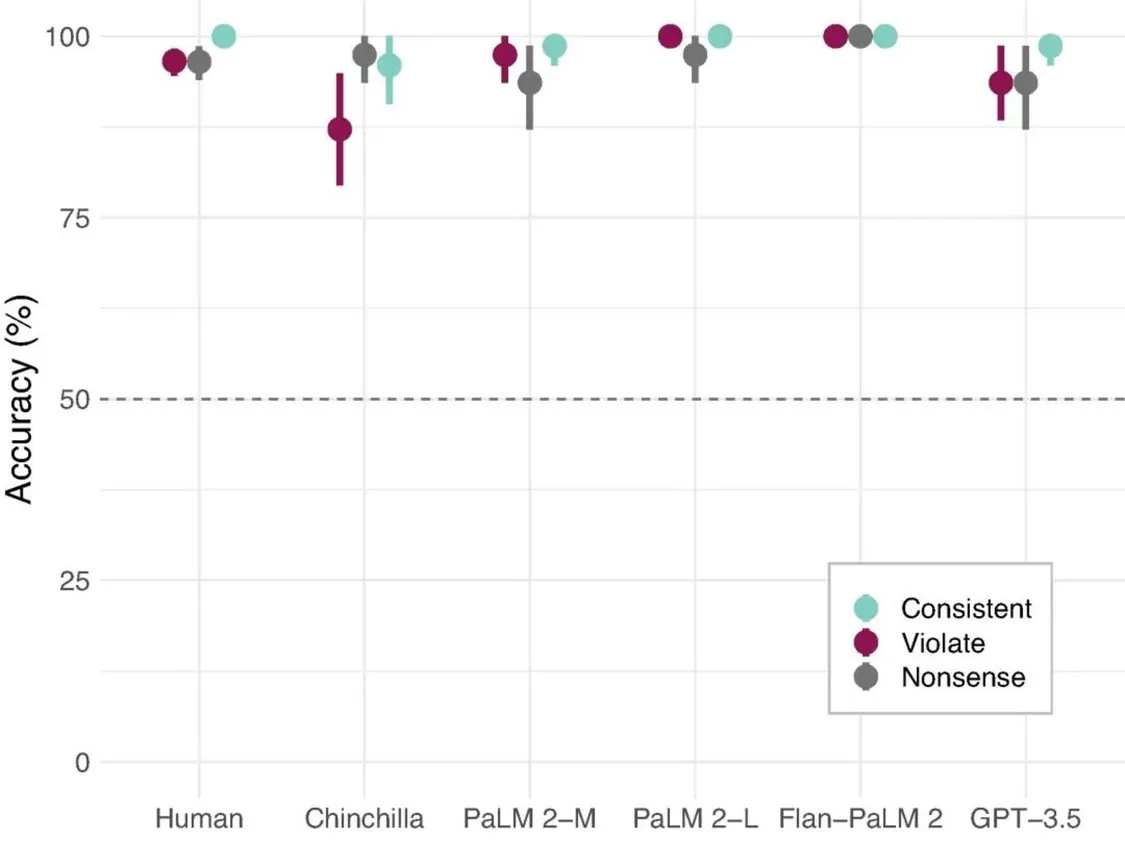The image size is (1125, 841).
Task: Click the Human x-axis label
Action: pyautogui.click(x=199, y=818)
